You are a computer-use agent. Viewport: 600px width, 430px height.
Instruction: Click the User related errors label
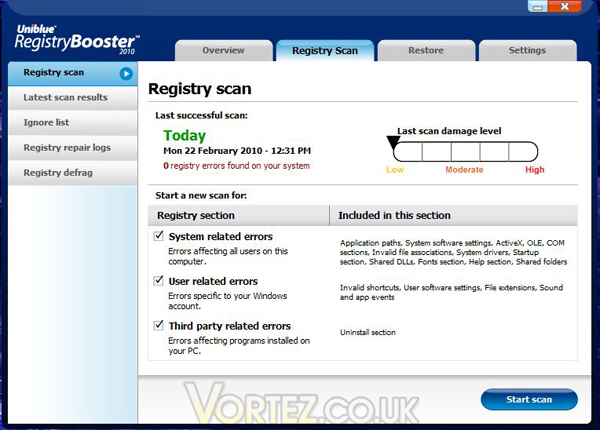[213, 281]
